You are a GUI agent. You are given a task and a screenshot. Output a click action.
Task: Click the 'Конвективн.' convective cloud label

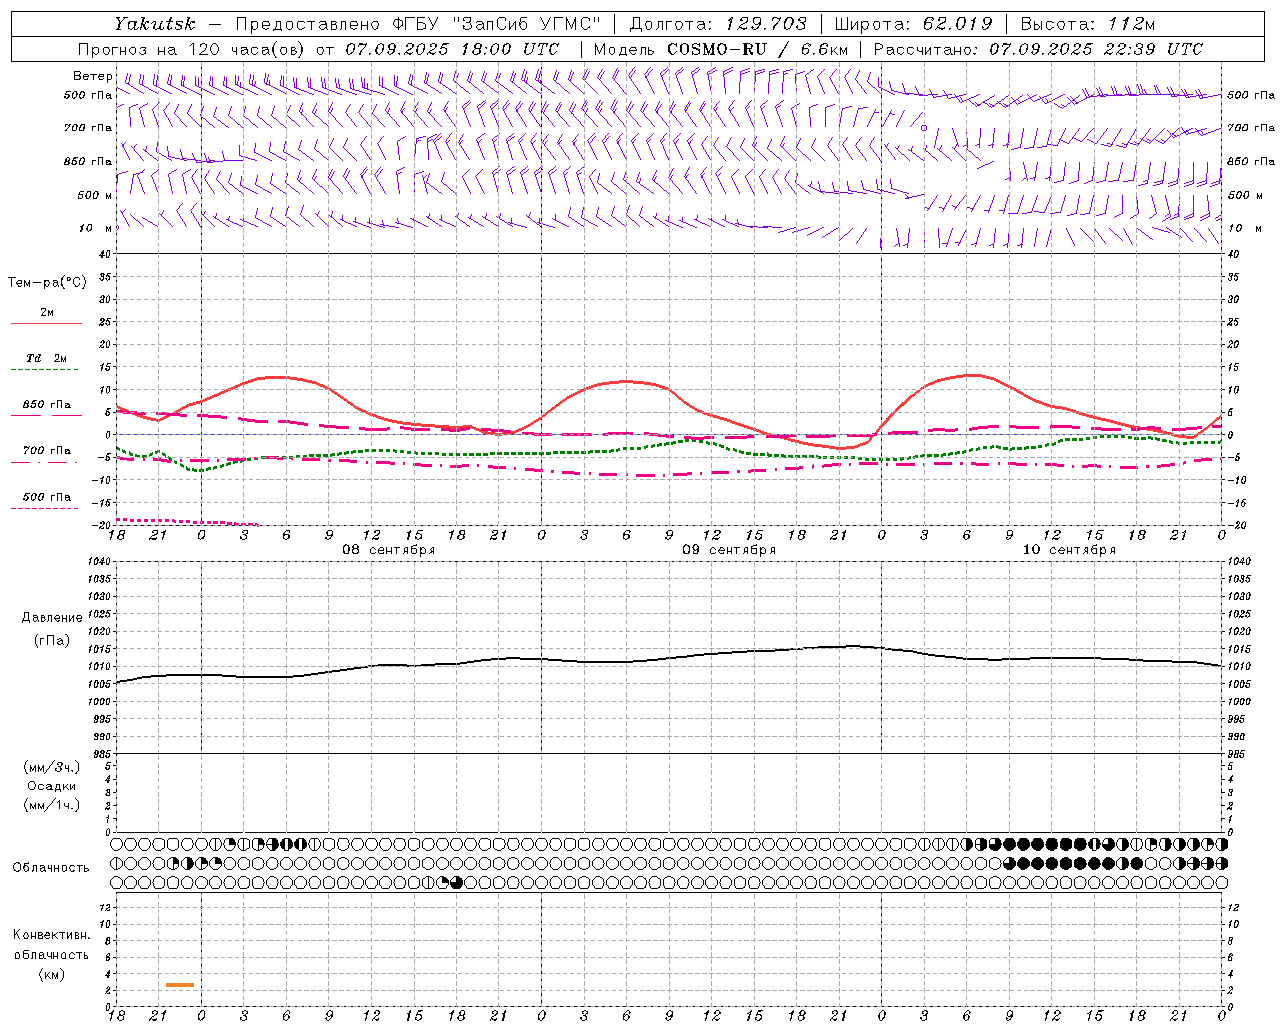pos(51,935)
